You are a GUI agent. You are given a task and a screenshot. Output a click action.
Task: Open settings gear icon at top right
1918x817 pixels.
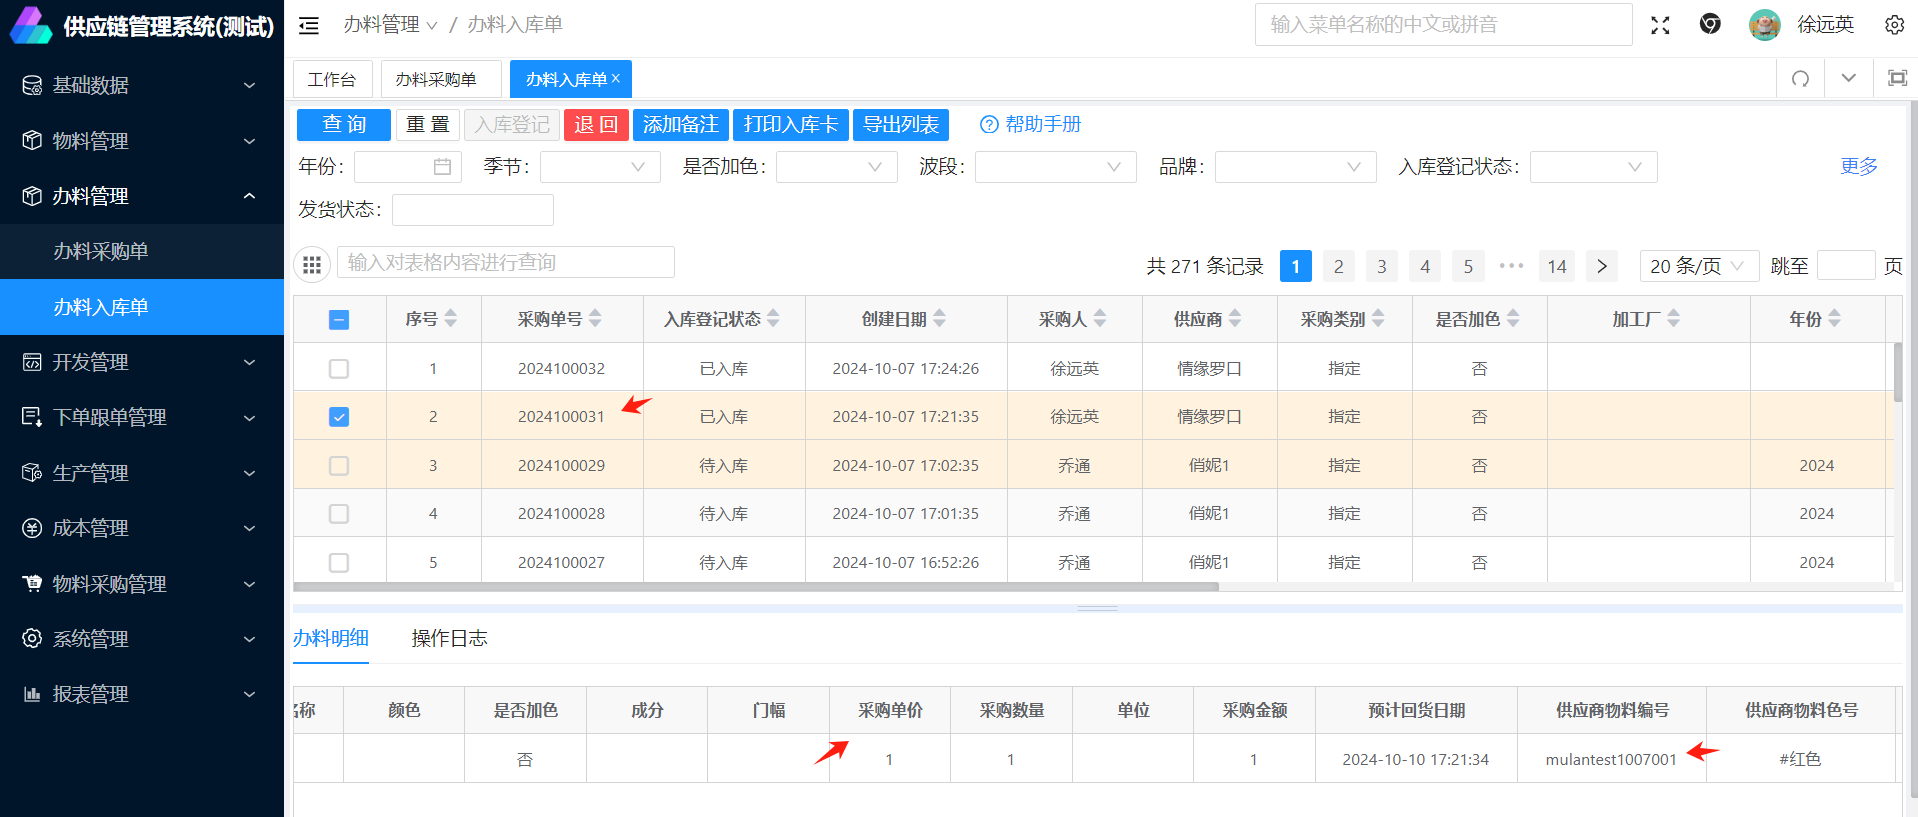[1894, 25]
